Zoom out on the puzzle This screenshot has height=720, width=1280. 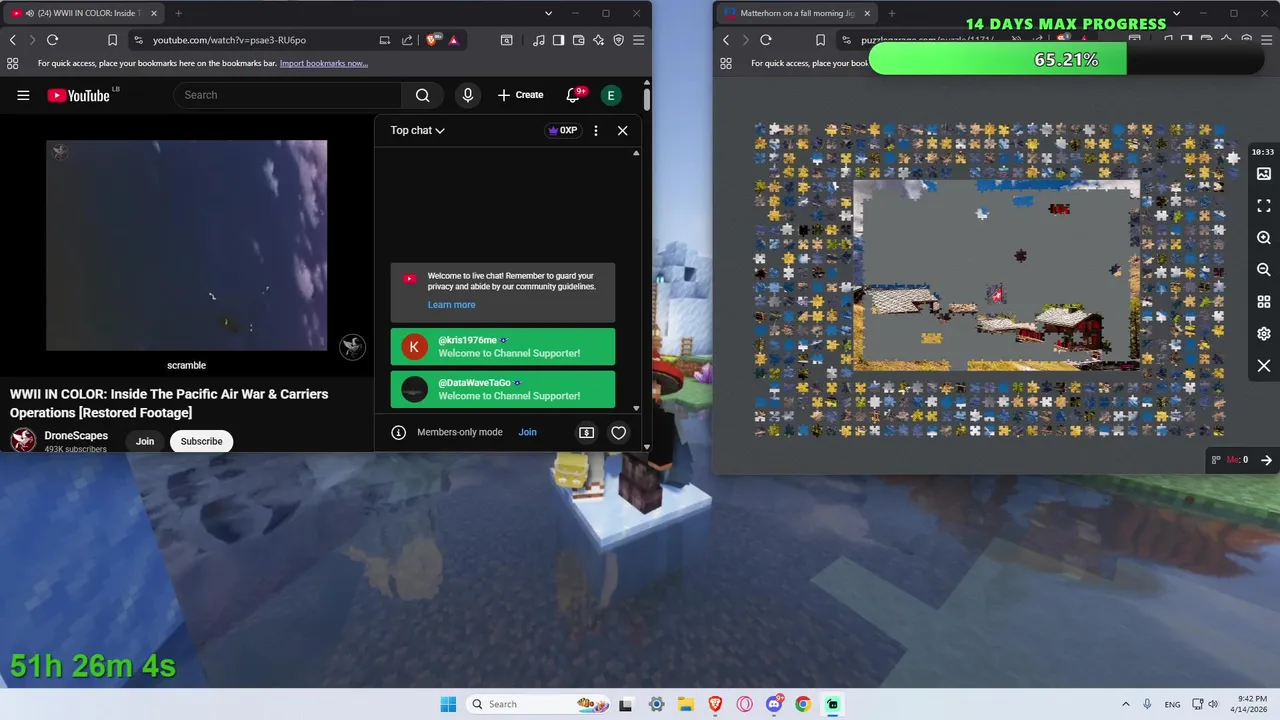(x=1264, y=270)
